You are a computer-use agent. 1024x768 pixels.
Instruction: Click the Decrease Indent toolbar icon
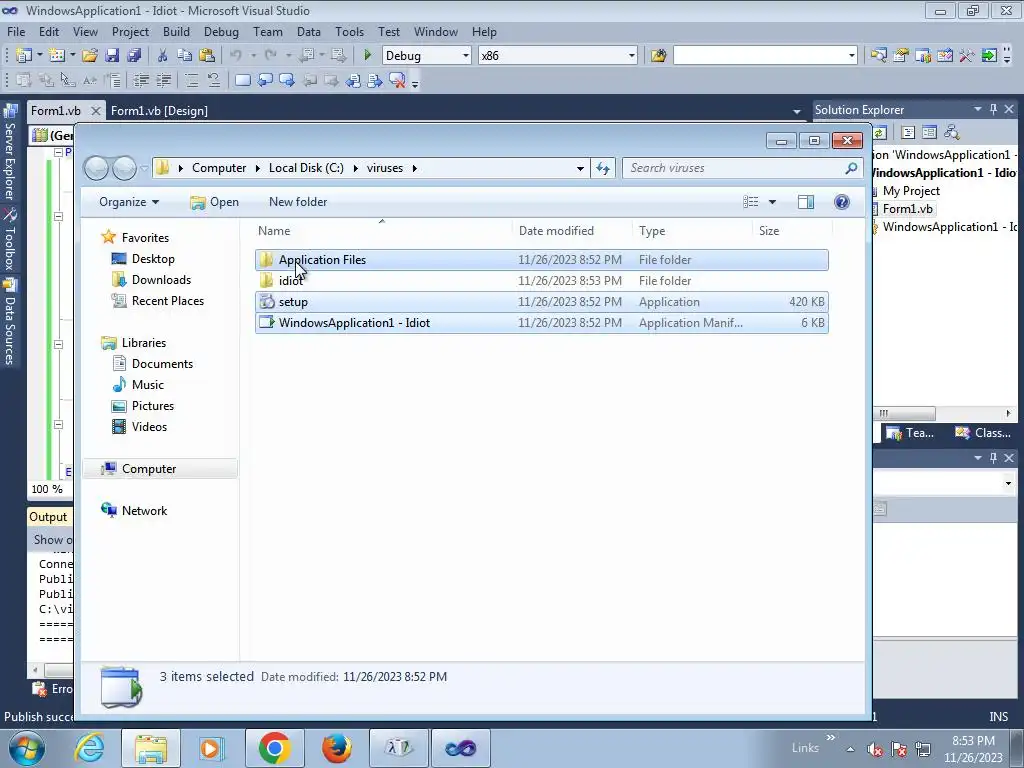pos(141,80)
